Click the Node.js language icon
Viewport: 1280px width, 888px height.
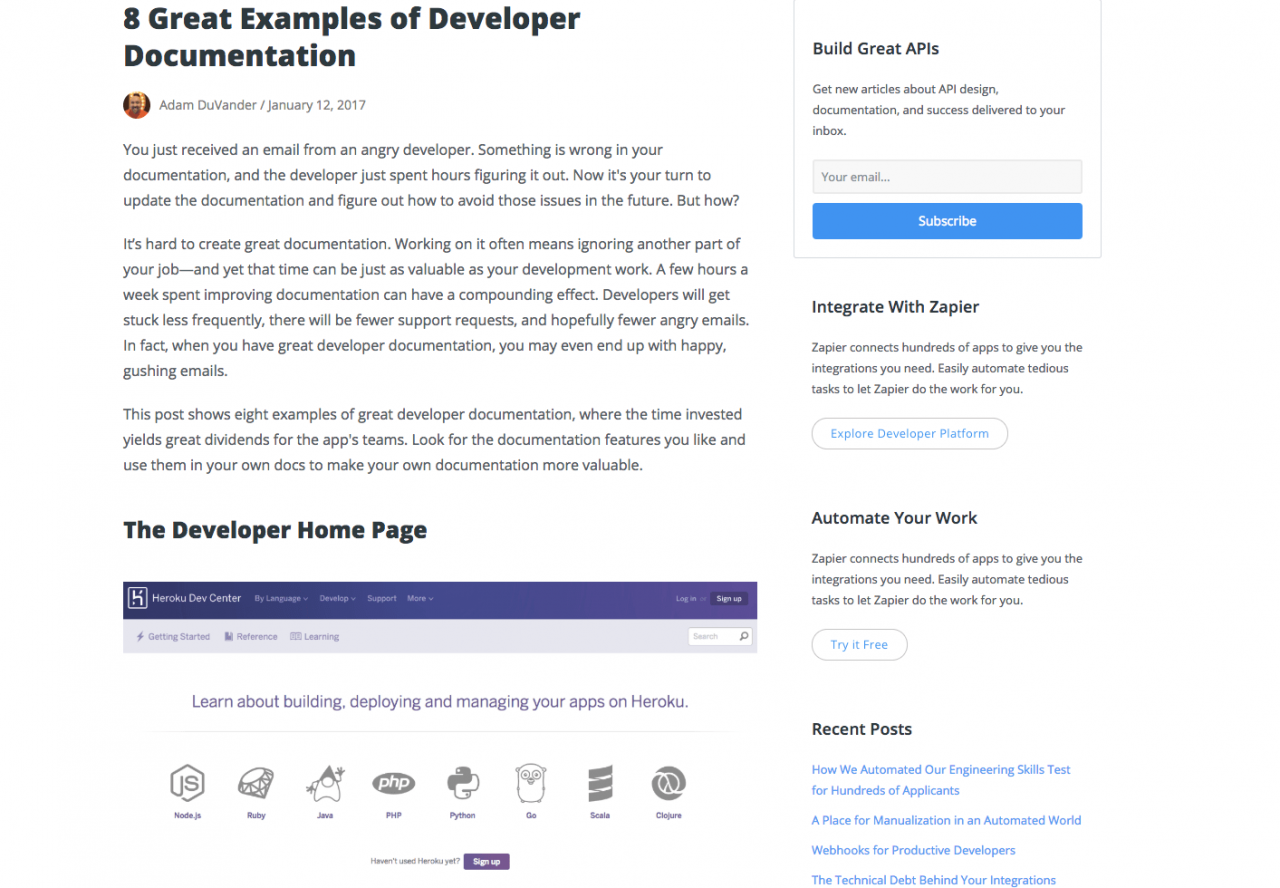(x=187, y=784)
